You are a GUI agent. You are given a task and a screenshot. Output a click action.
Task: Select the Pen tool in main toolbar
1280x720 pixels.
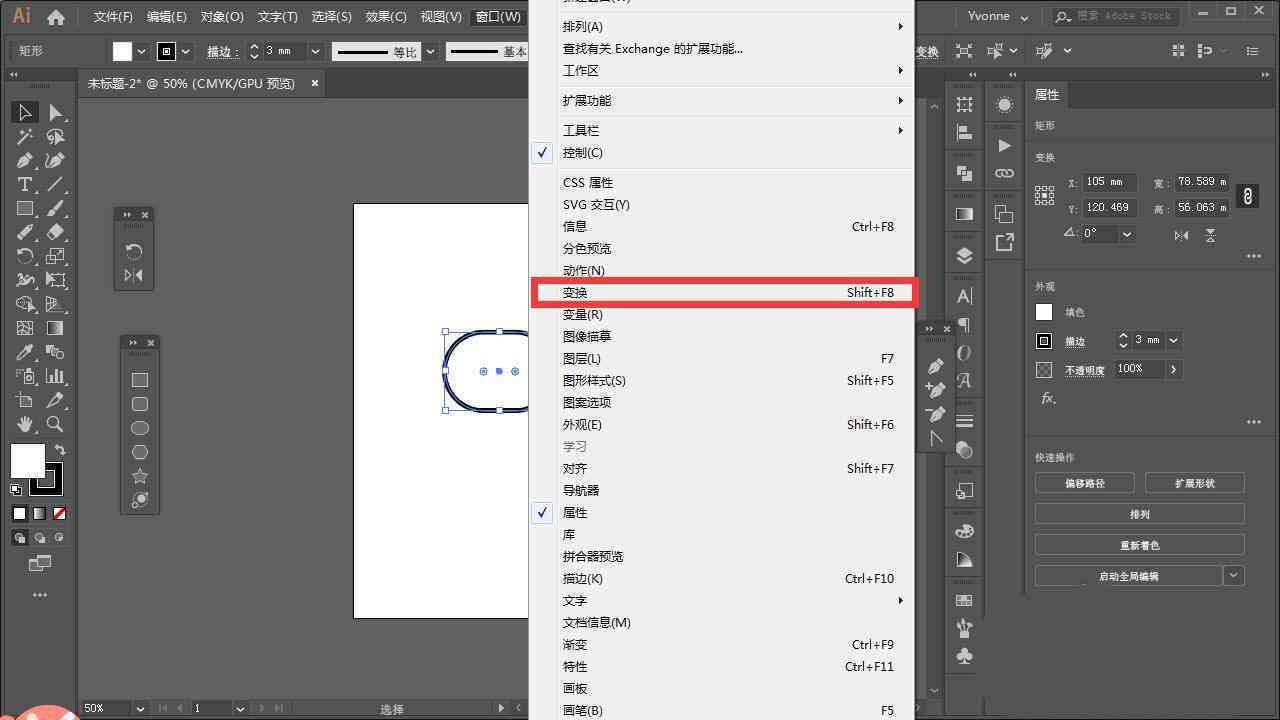(x=25, y=161)
